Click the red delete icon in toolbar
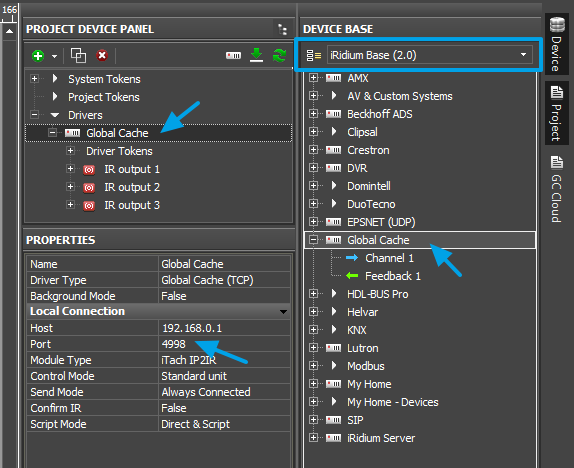Image resolution: width=574 pixels, height=468 pixels. tap(102, 55)
